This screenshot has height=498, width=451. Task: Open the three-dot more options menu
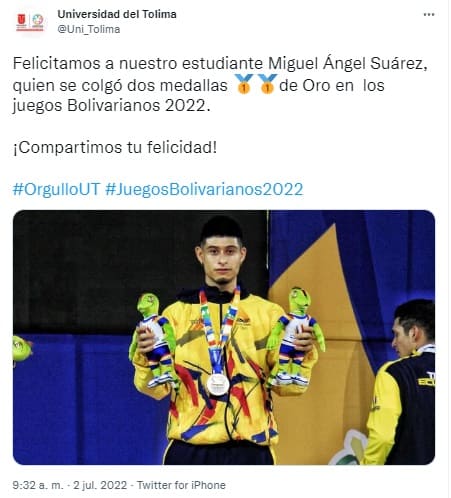(x=429, y=15)
